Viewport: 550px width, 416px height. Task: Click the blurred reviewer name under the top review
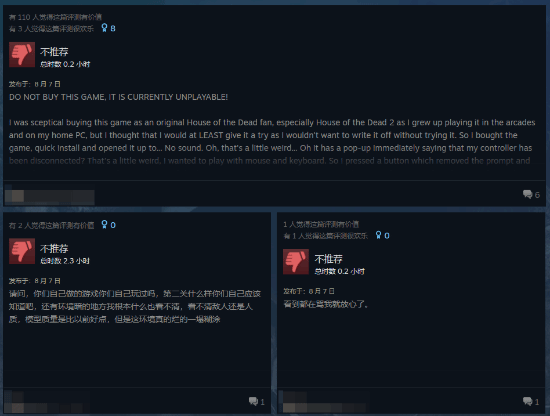pos(59,197)
